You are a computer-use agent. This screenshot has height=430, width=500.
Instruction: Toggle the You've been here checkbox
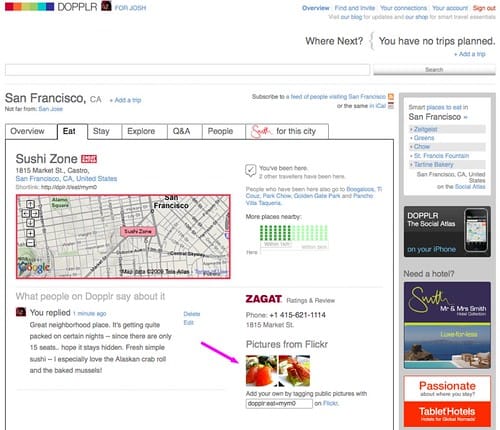tap(250, 170)
